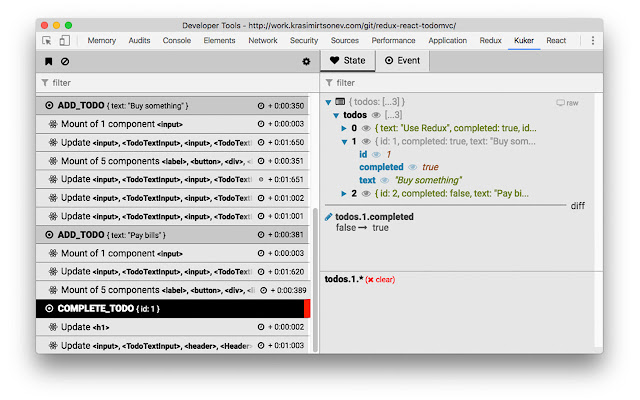
Task: Toggle the device toolbar icon
Action: click(x=64, y=41)
